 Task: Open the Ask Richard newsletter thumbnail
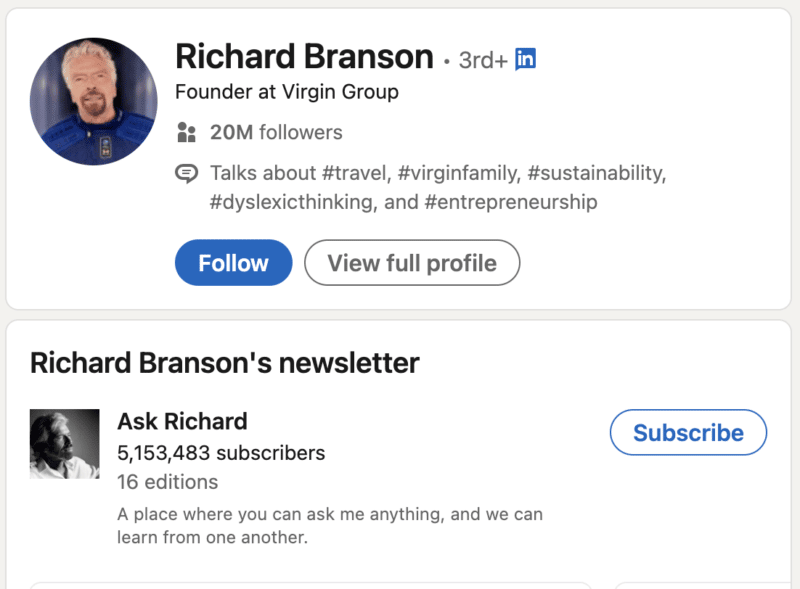click(x=64, y=443)
